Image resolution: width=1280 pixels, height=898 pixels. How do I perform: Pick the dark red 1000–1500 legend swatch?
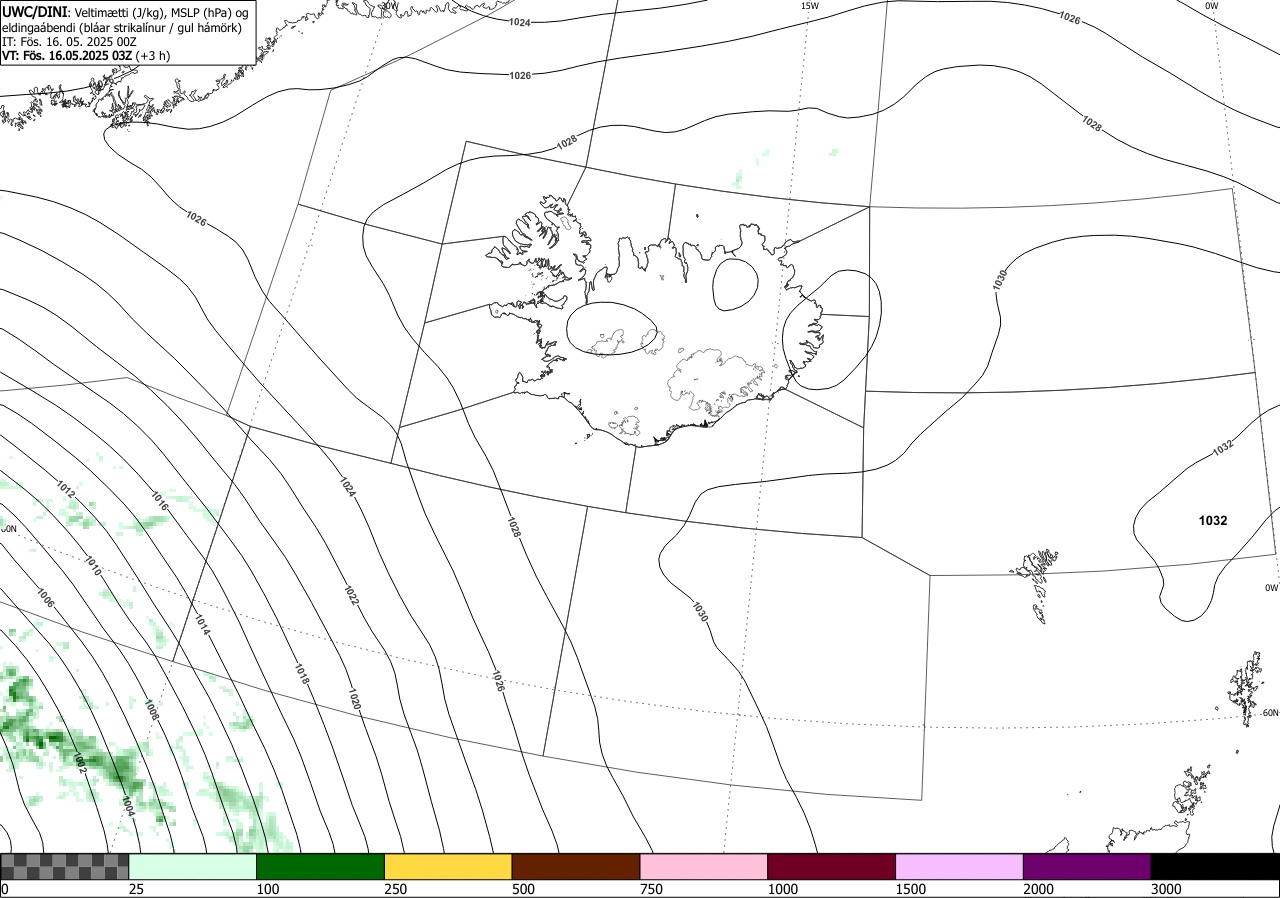coord(832,866)
